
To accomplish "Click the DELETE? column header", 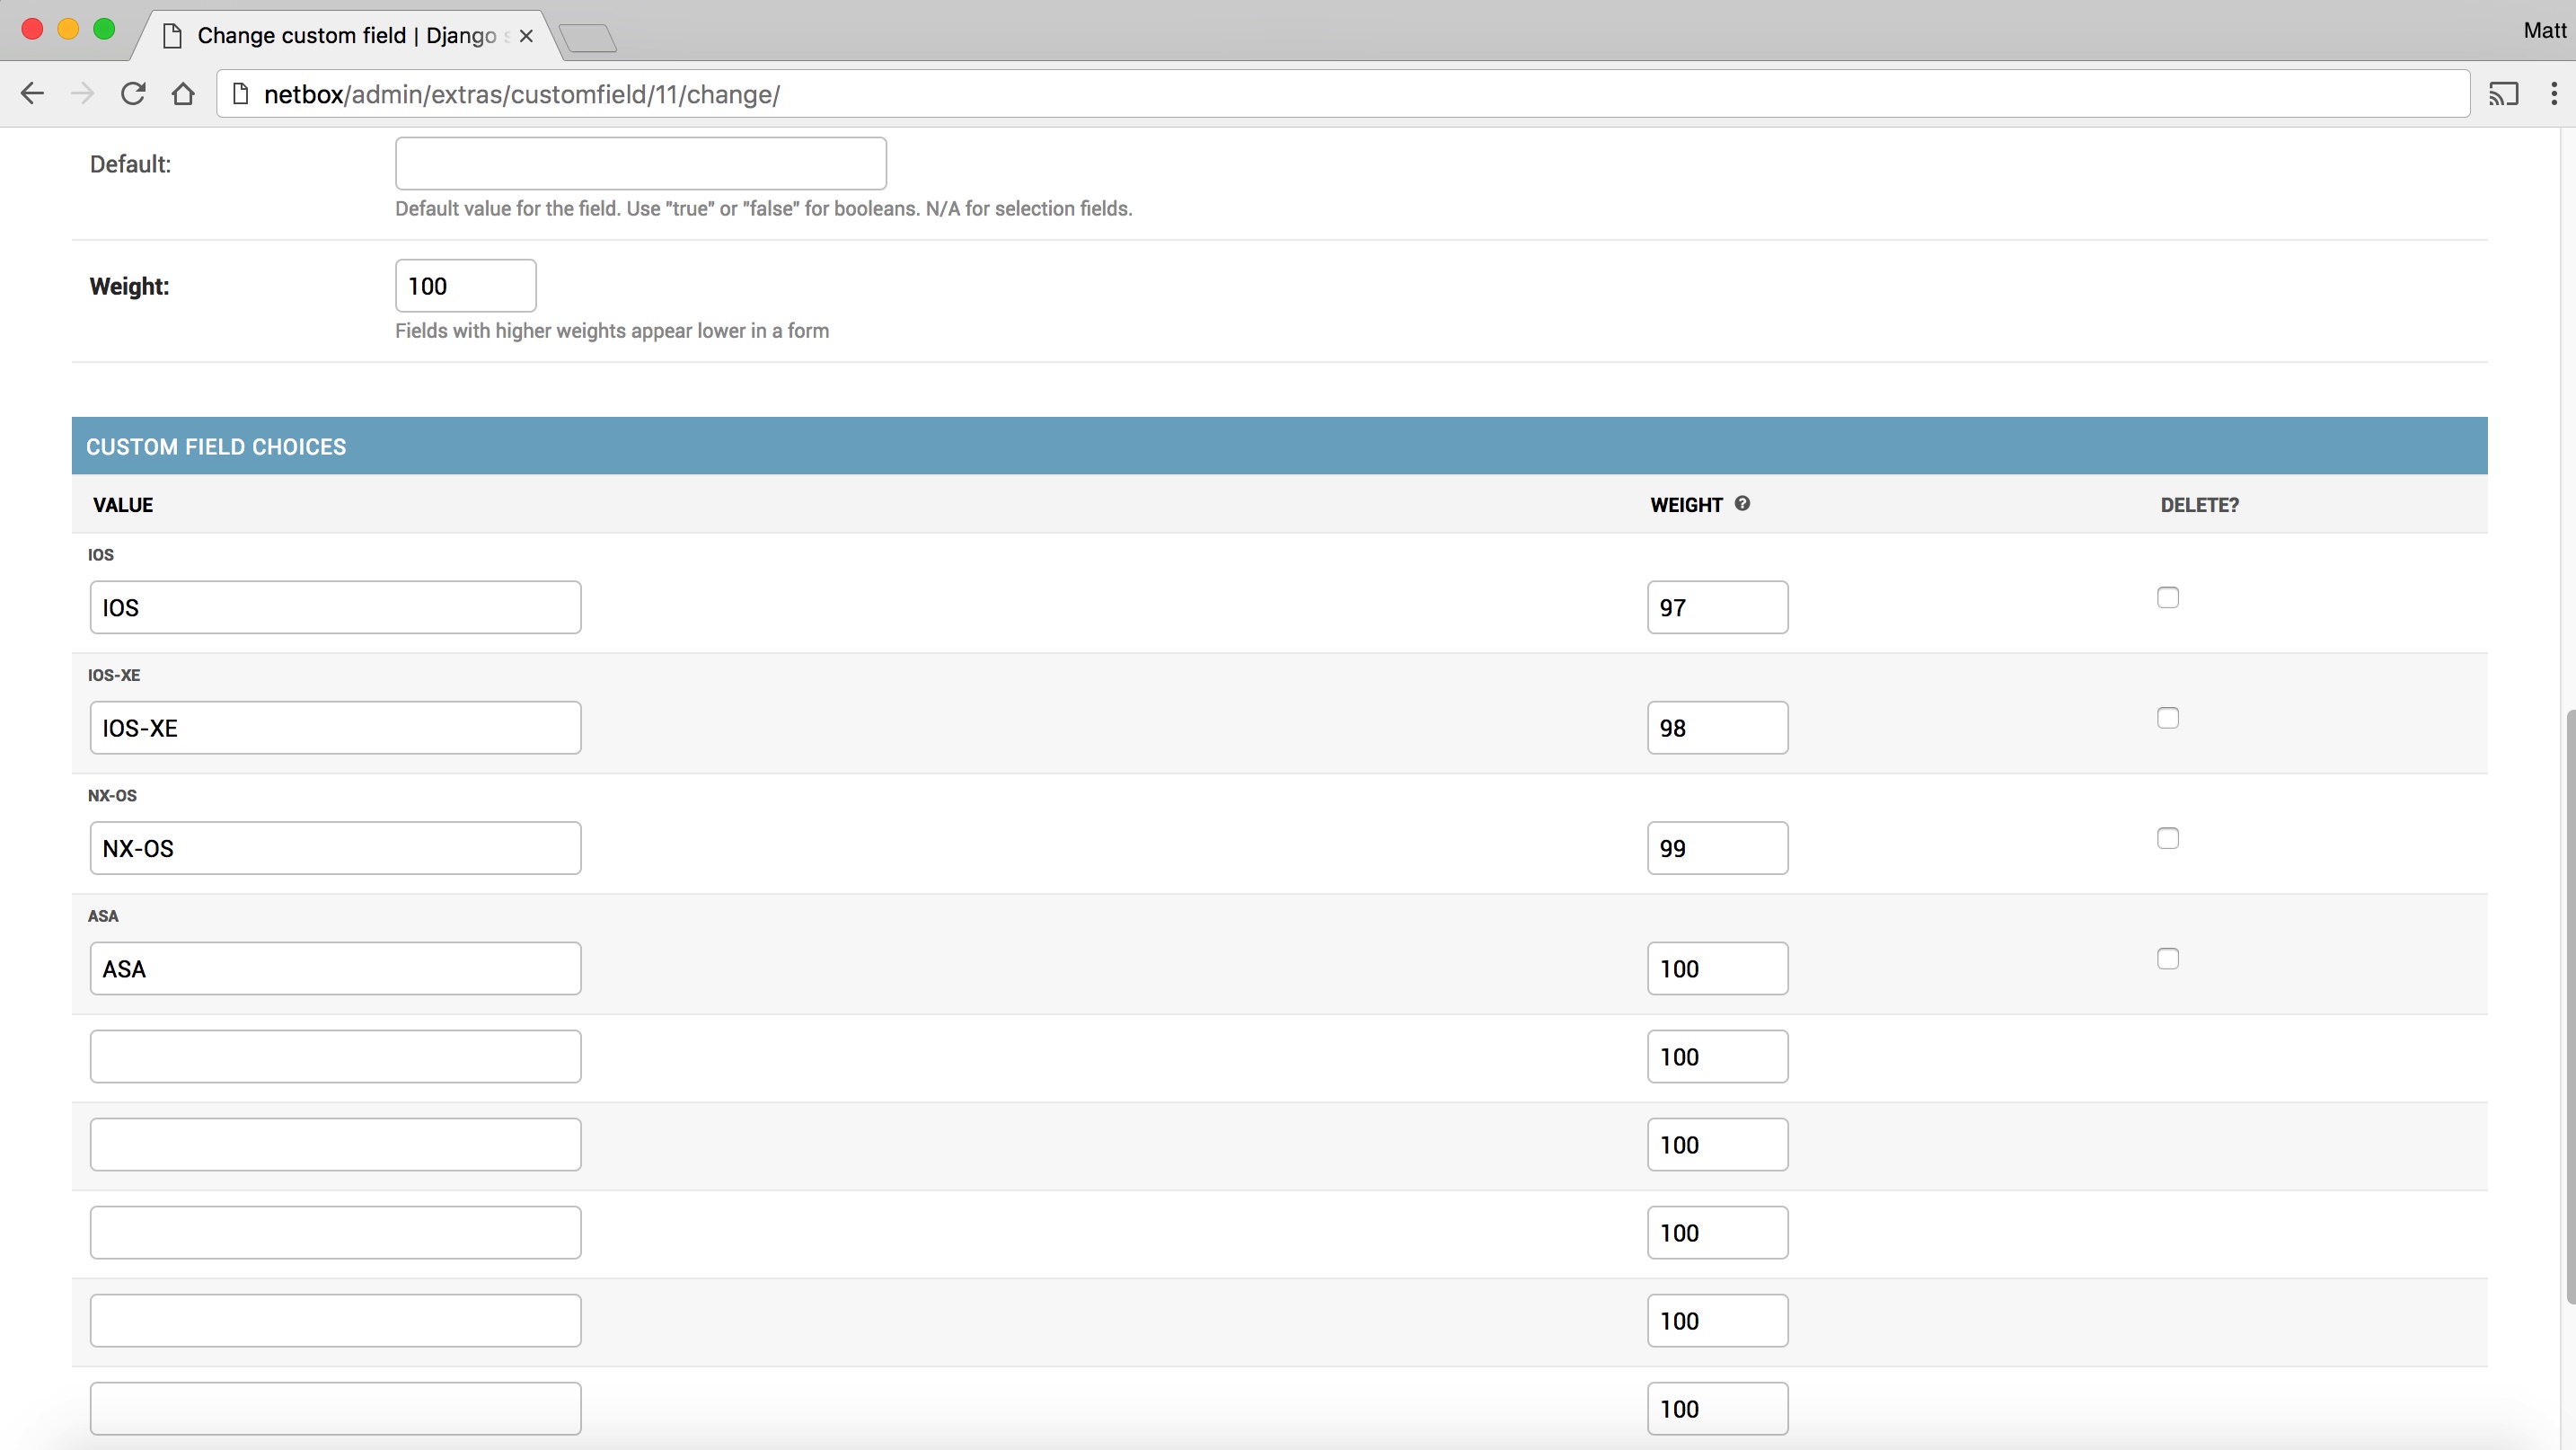I will pos(2199,505).
